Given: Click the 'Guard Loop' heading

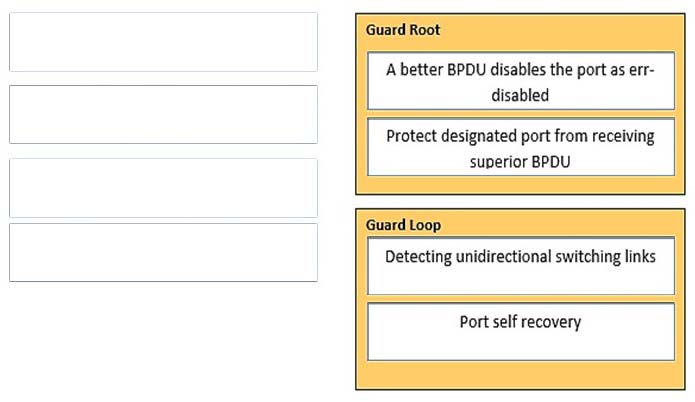Looking at the screenshot, I should 403,225.
